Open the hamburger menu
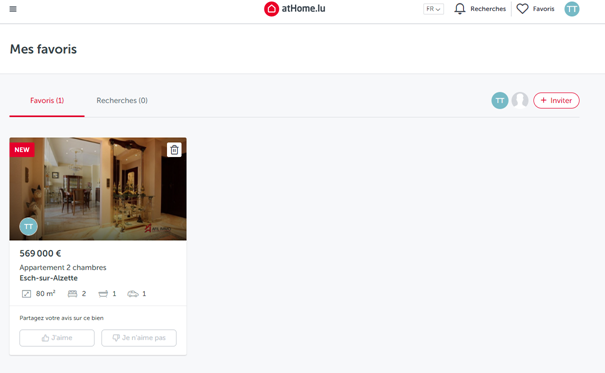Image resolution: width=605 pixels, height=373 pixels. coord(13,9)
